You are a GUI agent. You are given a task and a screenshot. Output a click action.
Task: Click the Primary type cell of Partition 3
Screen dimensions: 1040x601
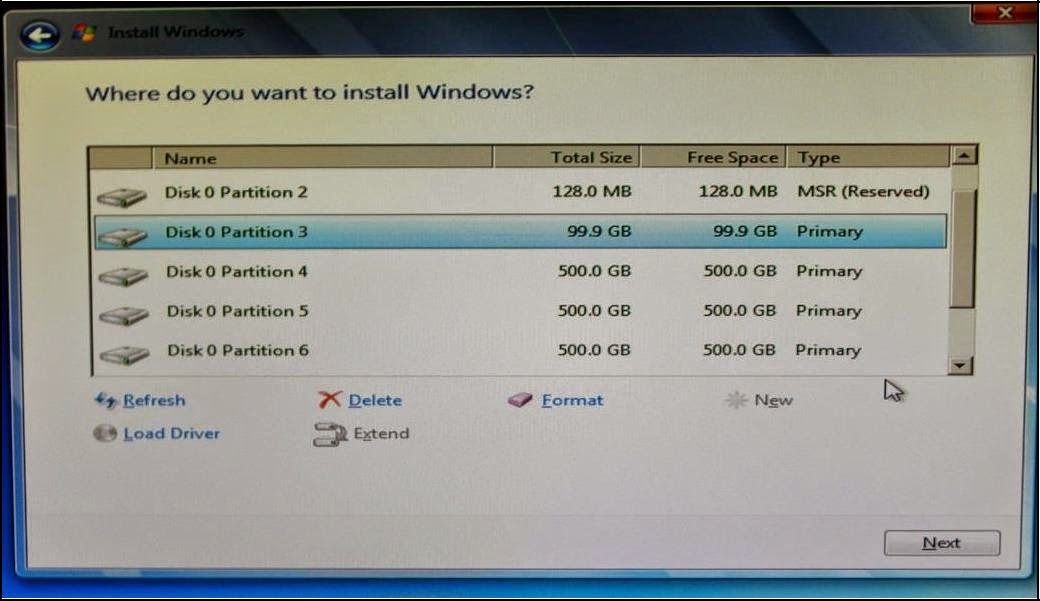click(x=830, y=232)
